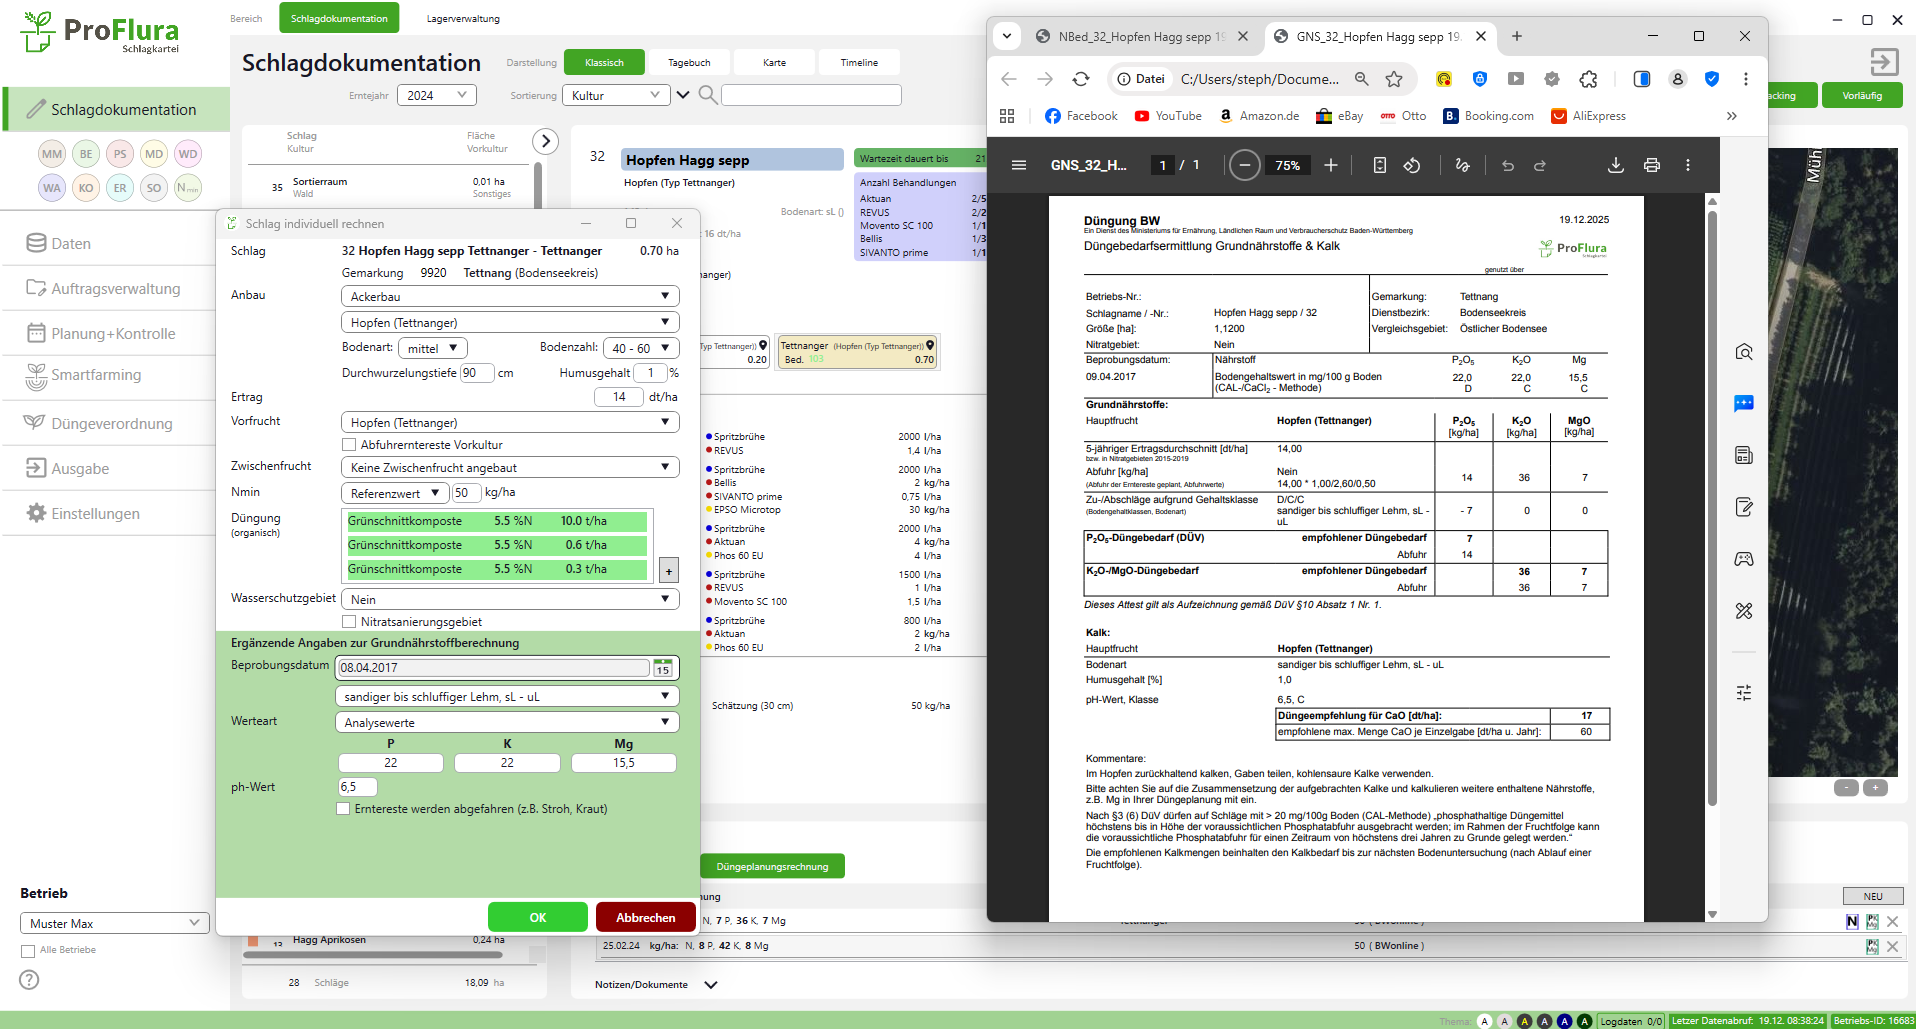Click the ph-Wert input field
Screen dimensions: 1916x1029
pyautogui.click(x=357, y=787)
